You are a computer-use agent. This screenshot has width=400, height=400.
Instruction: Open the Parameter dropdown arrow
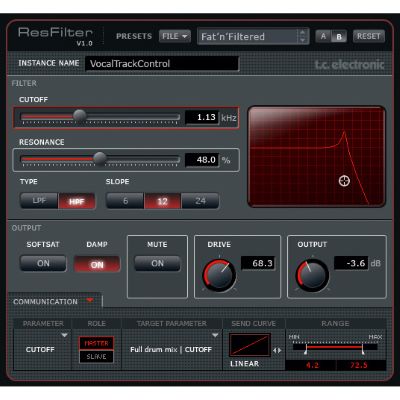coord(64,335)
